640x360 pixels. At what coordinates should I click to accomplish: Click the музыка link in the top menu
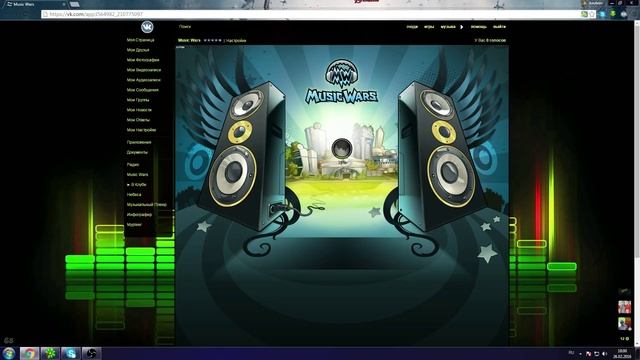(448, 27)
